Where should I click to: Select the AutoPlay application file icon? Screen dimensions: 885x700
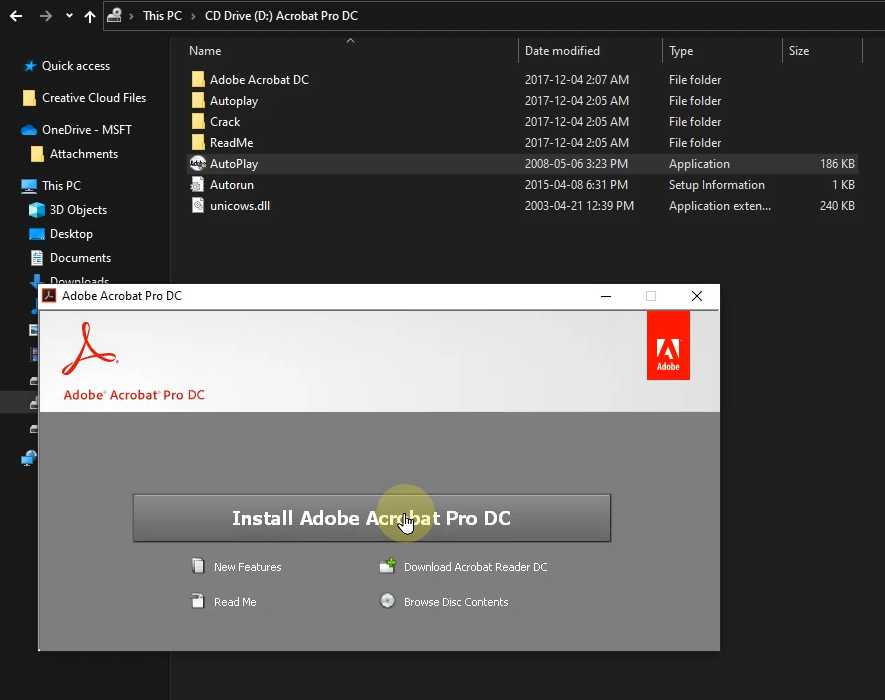click(x=198, y=164)
